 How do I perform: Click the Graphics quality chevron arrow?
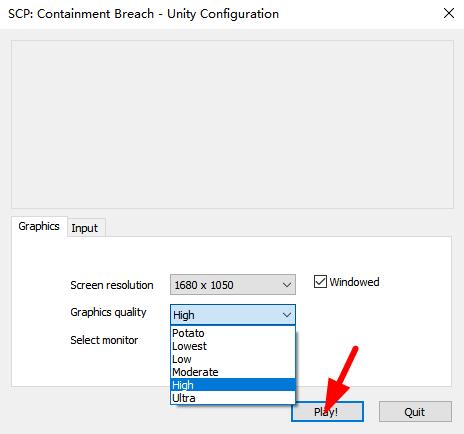[x=287, y=315]
